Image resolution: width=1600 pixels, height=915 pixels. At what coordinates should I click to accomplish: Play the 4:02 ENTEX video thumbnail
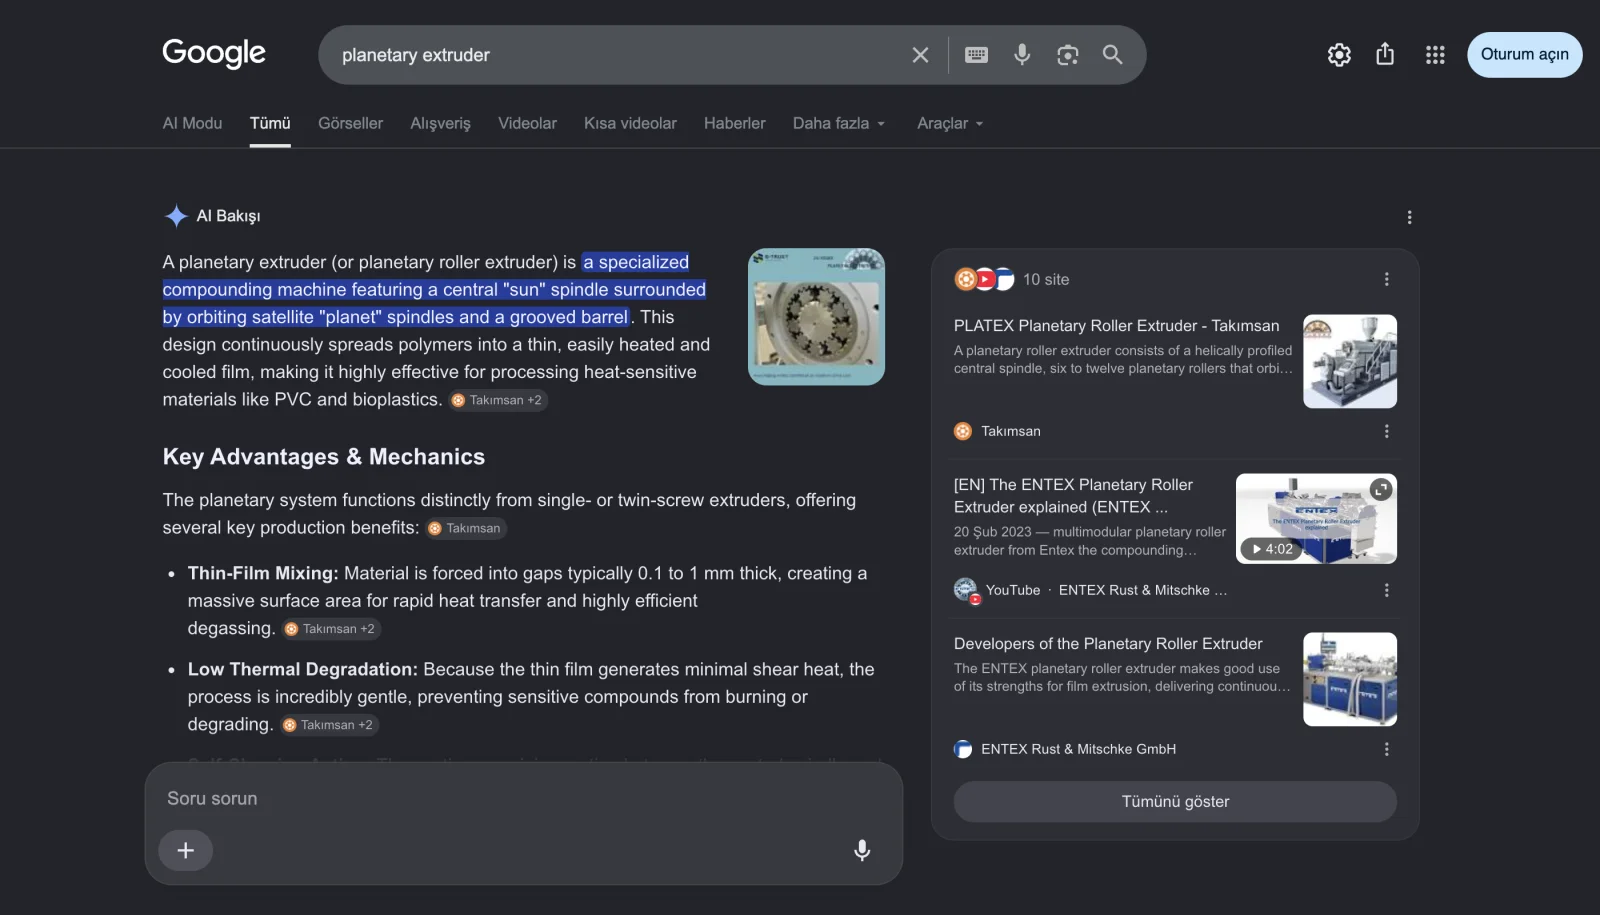pos(1316,518)
